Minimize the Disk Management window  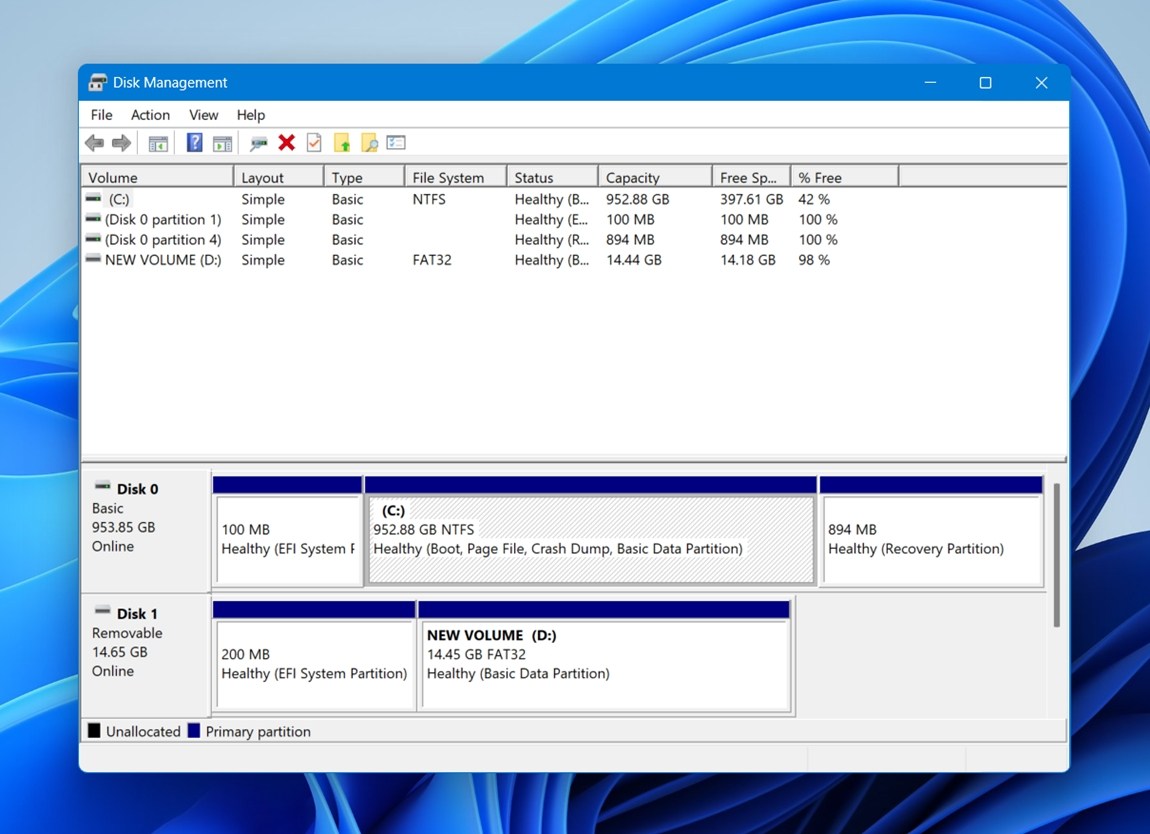930,82
